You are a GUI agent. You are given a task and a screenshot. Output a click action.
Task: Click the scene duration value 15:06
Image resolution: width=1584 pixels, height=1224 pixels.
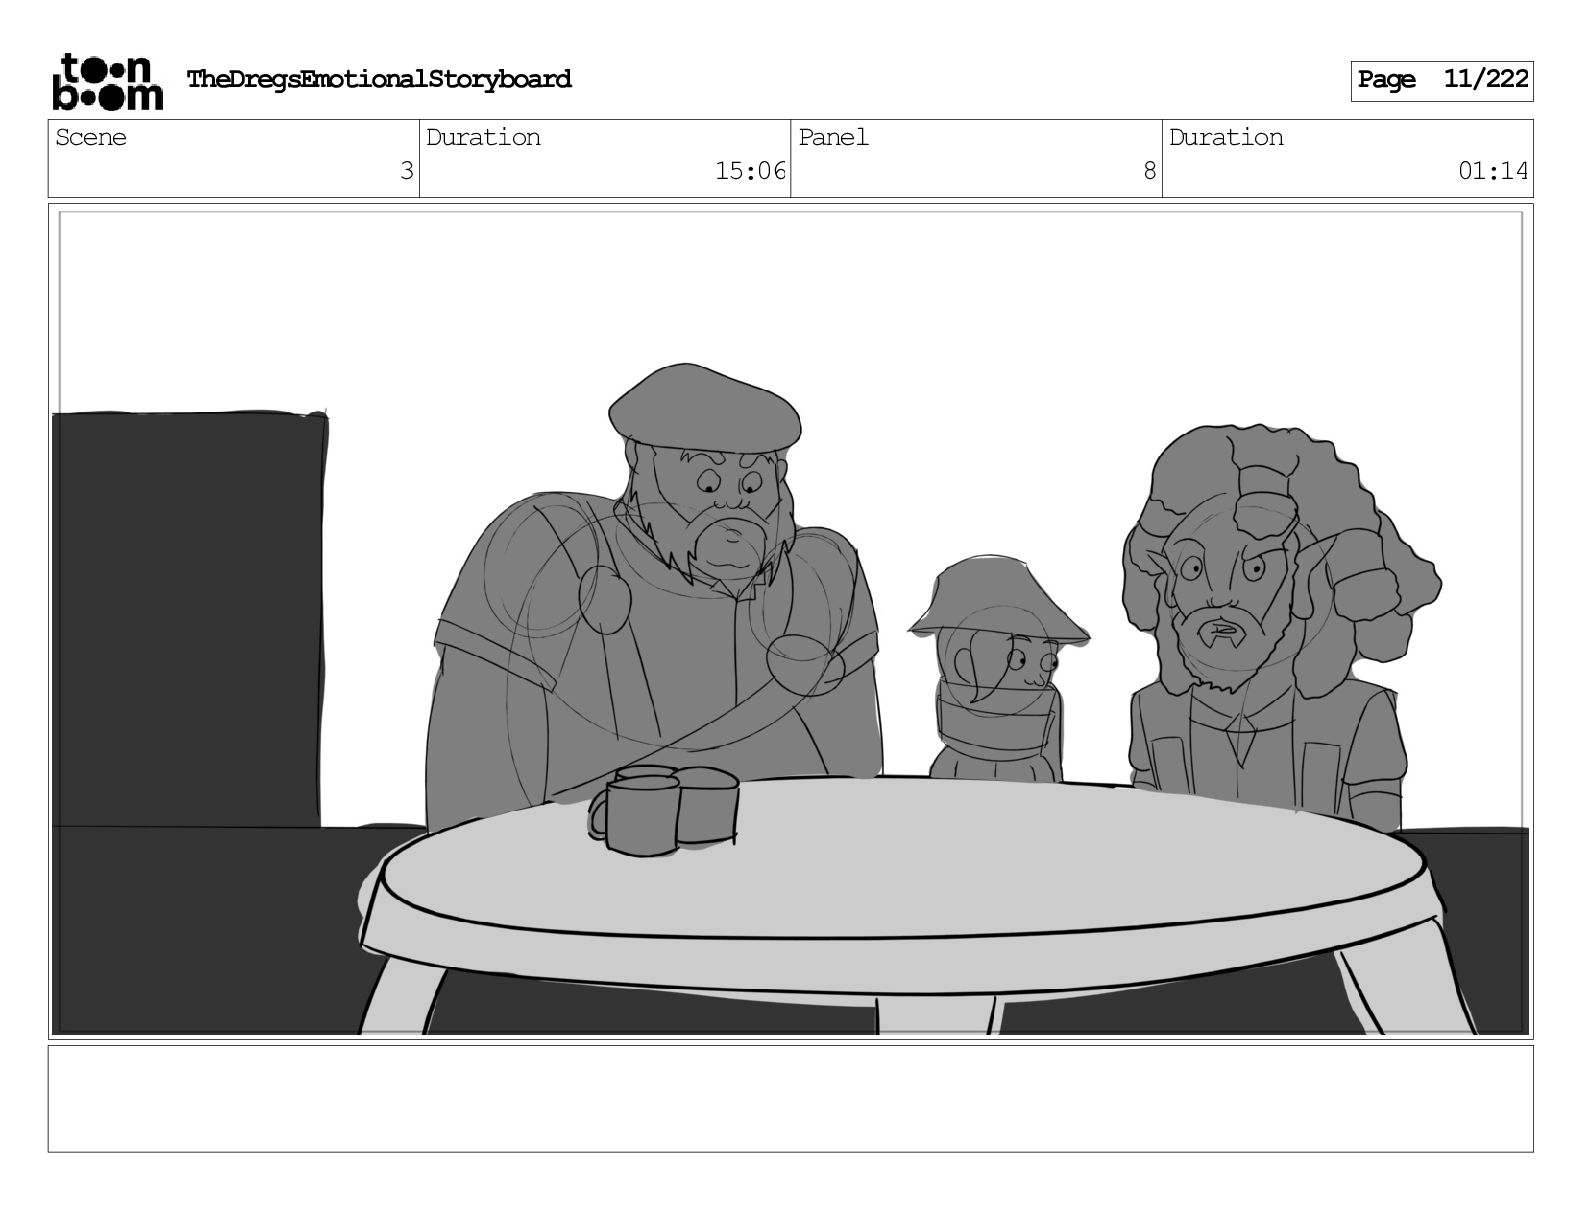(750, 171)
